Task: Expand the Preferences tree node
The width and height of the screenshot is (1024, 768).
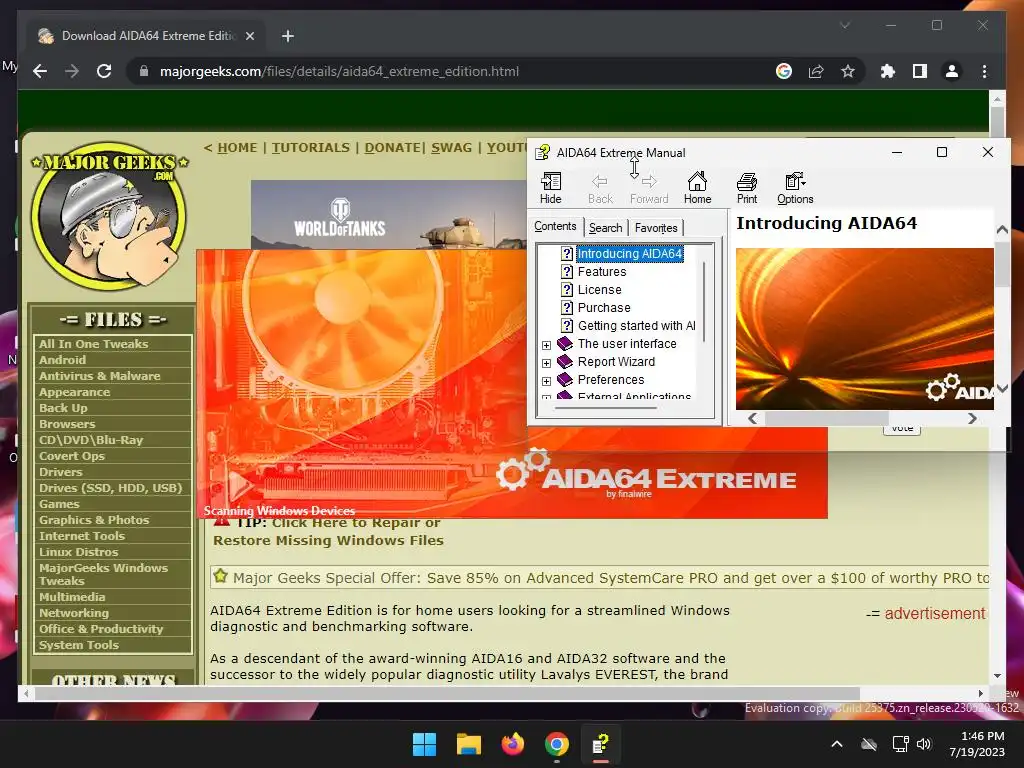Action: (547, 381)
